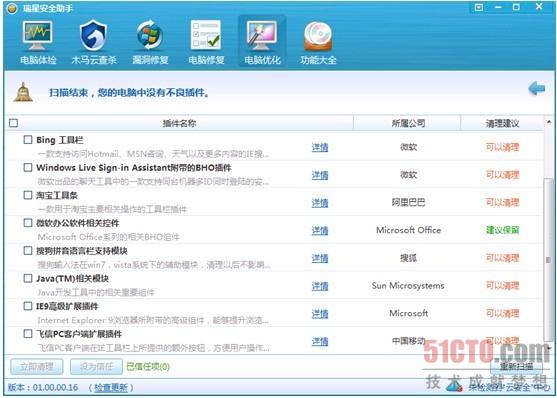
Task: Open 详情 link for Bing 工具栏
Action: [x=320, y=147]
